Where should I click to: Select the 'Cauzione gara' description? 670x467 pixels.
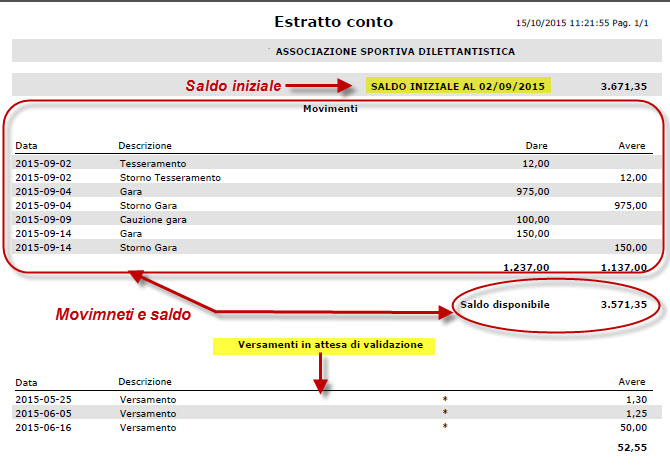click(x=153, y=220)
